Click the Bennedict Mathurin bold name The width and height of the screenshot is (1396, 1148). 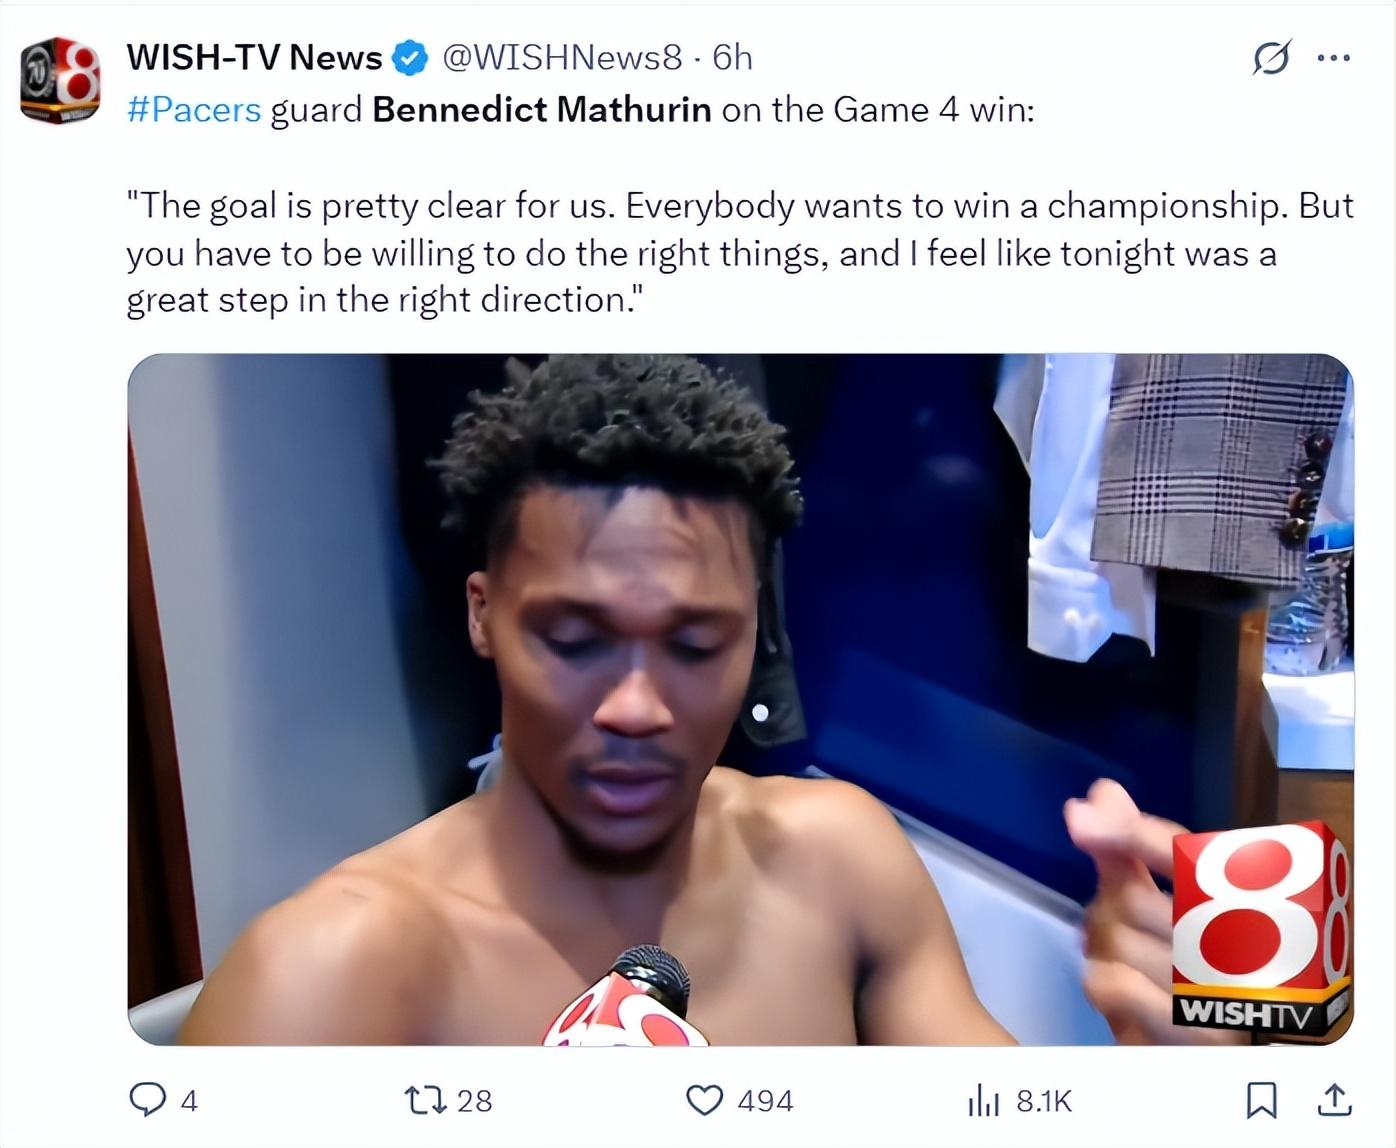[x=542, y=109]
